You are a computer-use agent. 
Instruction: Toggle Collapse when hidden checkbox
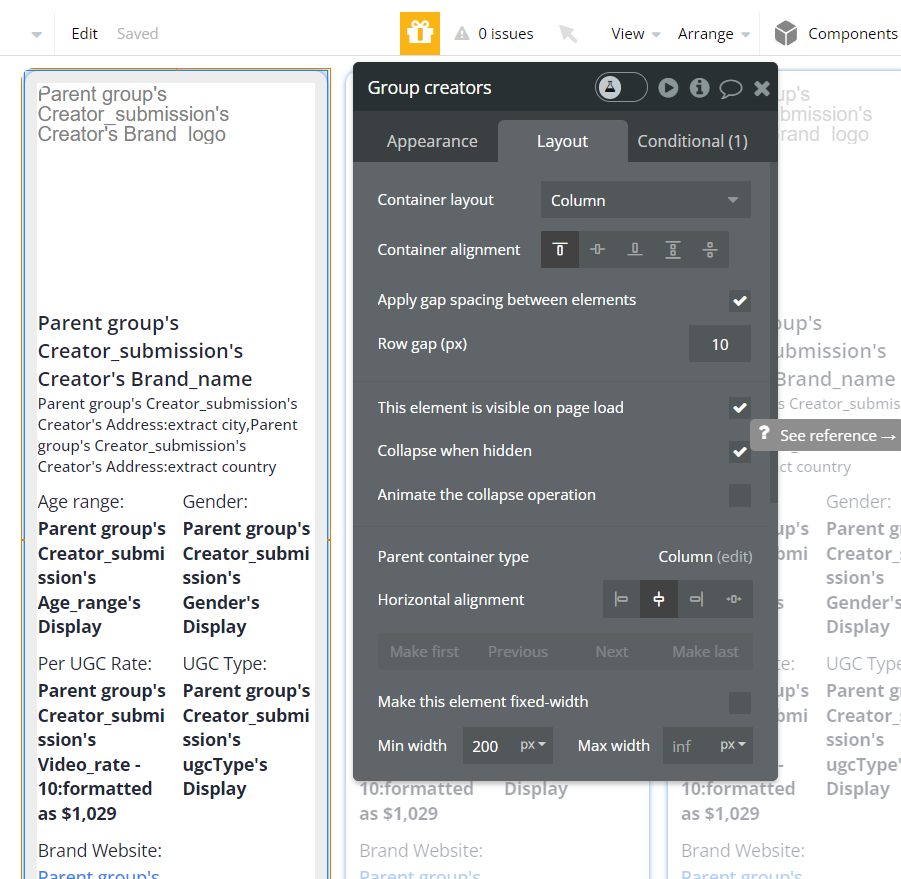click(x=740, y=452)
